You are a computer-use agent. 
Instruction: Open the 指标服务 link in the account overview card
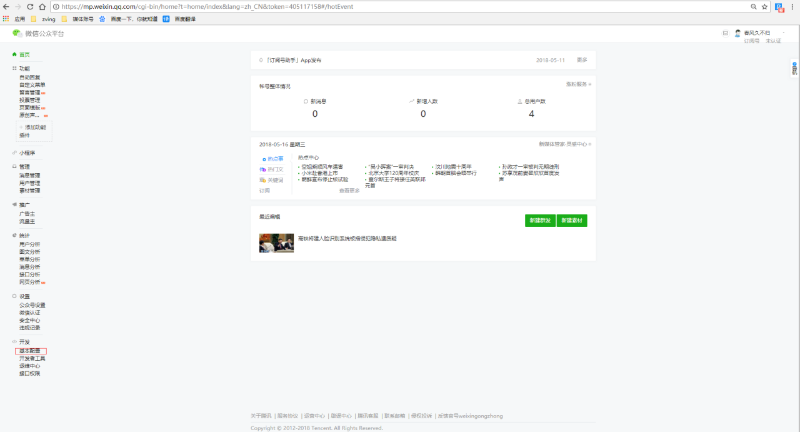coord(578,84)
